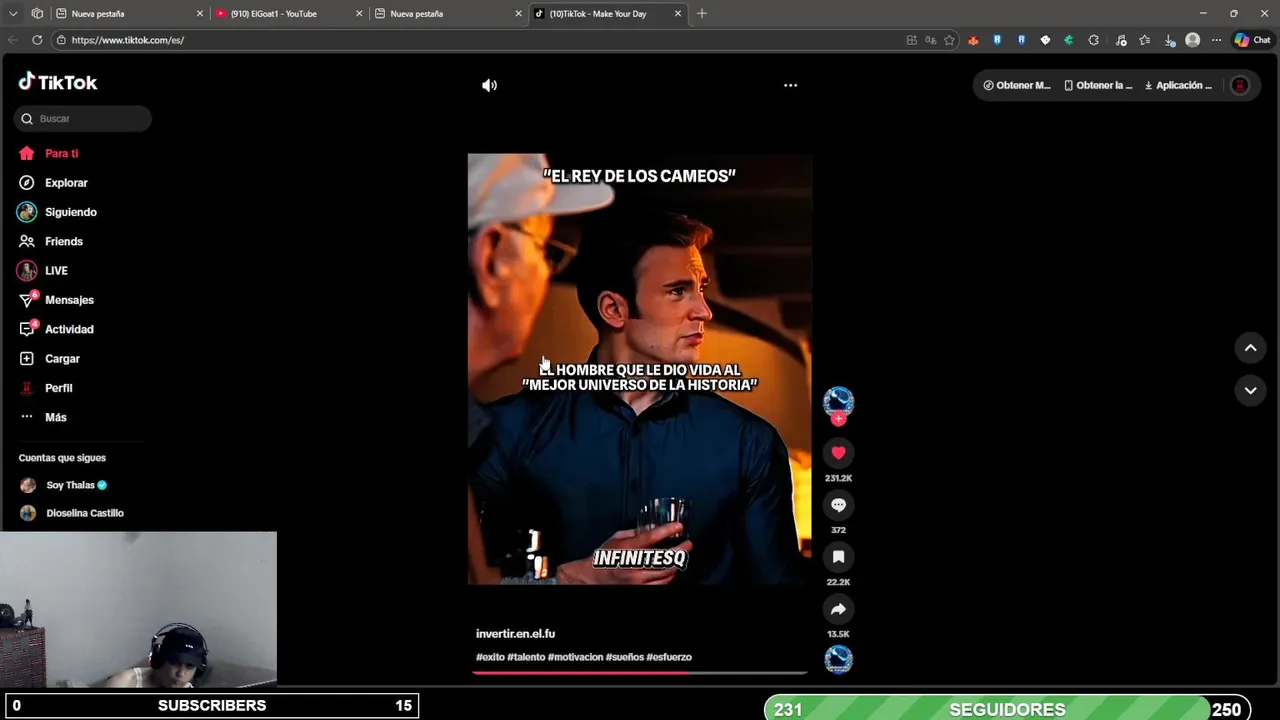The width and height of the screenshot is (1280, 720).
Task: Open the translate page icon
Action: 930,40
